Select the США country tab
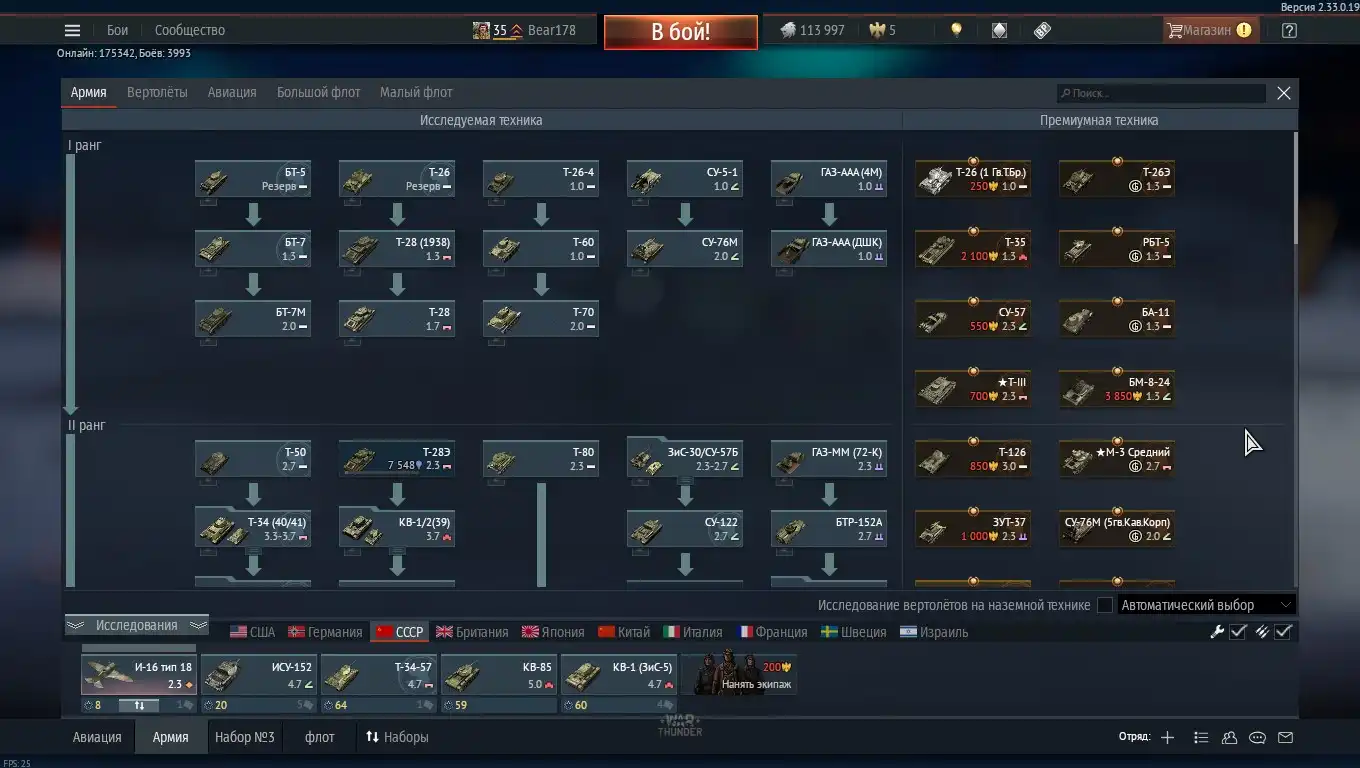The image size is (1360, 768). [x=253, y=632]
